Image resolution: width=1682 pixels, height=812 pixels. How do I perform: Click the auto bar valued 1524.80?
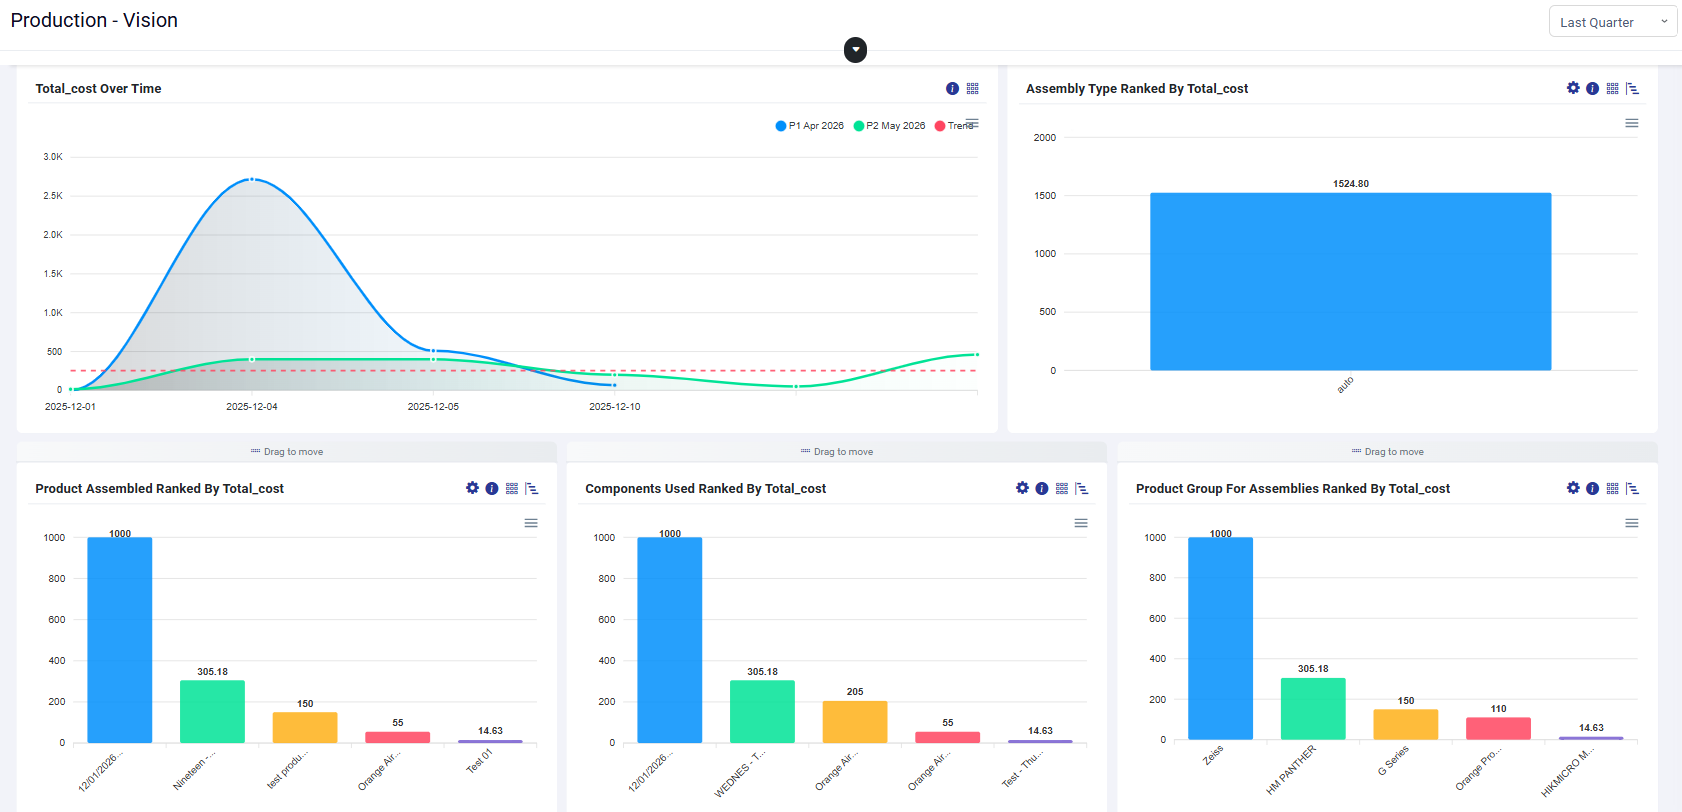pyautogui.click(x=1350, y=281)
